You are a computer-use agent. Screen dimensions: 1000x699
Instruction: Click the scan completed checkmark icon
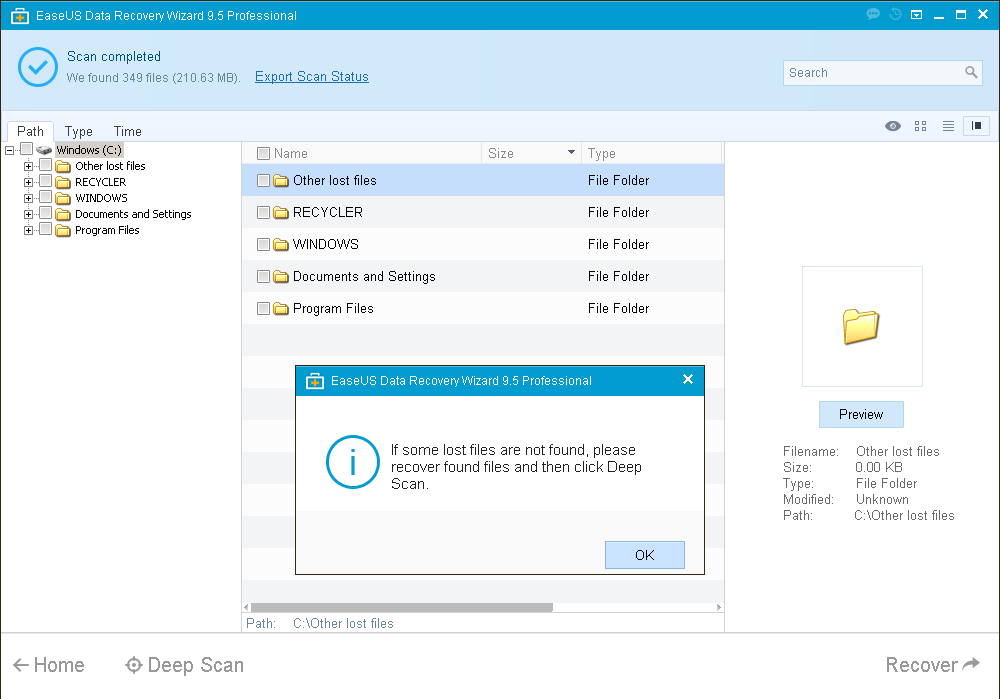coord(38,67)
